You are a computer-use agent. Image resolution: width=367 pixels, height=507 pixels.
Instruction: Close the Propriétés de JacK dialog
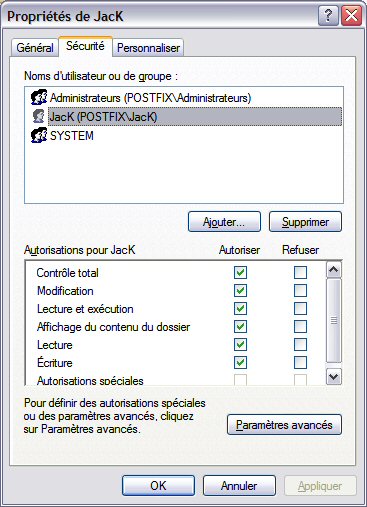click(351, 16)
